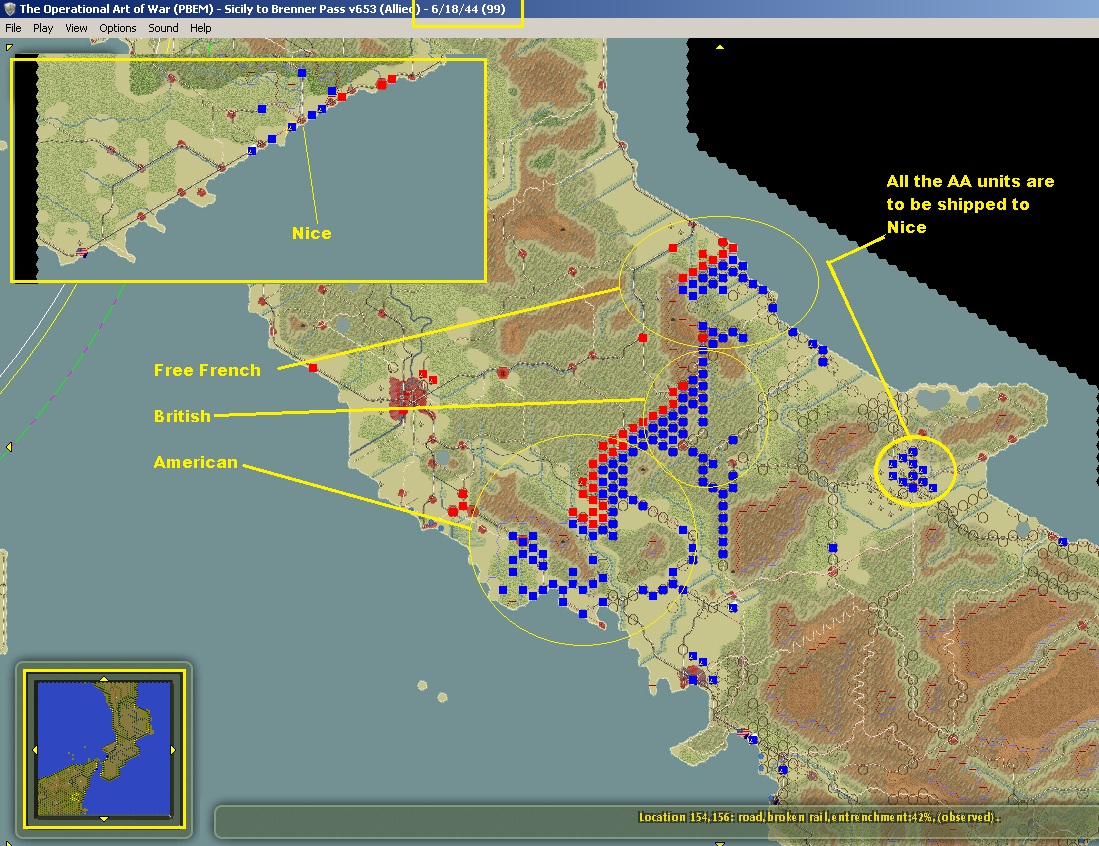Open the View menu
This screenshot has height=846, width=1099.
[x=76, y=28]
